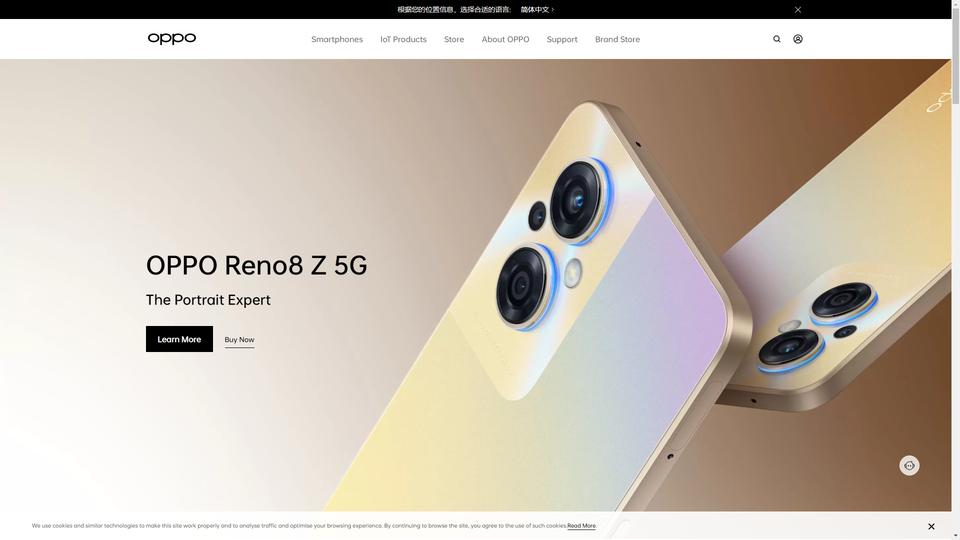The height and width of the screenshot is (540, 960).
Task: Follow the Buy Now link
Action: (239, 340)
